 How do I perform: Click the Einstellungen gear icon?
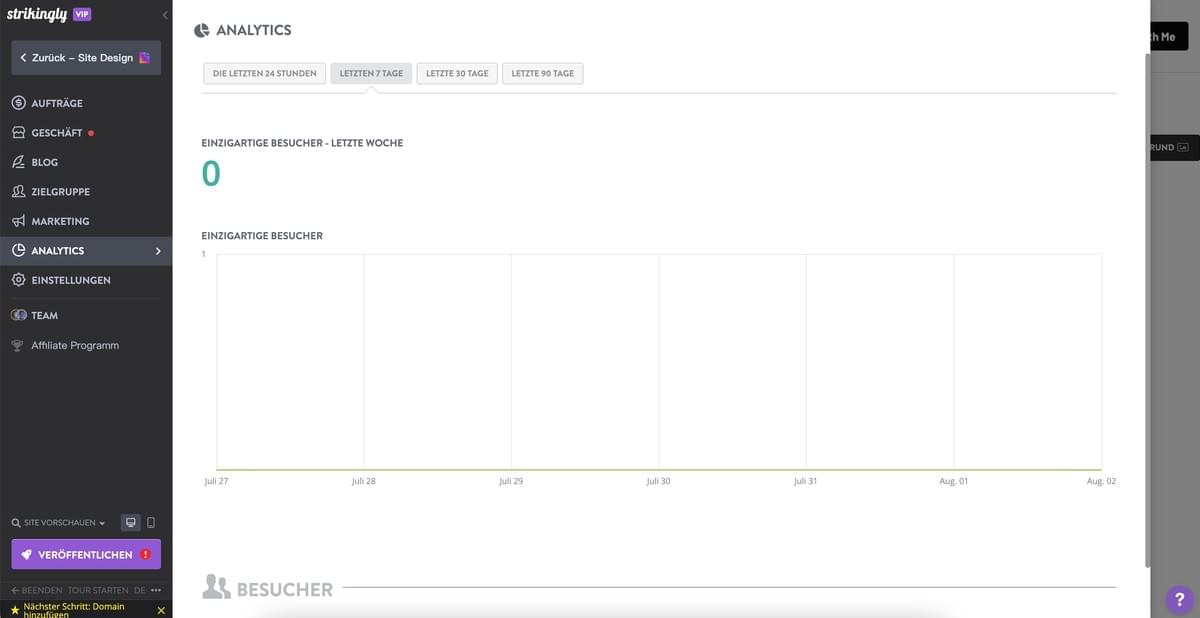pos(18,280)
